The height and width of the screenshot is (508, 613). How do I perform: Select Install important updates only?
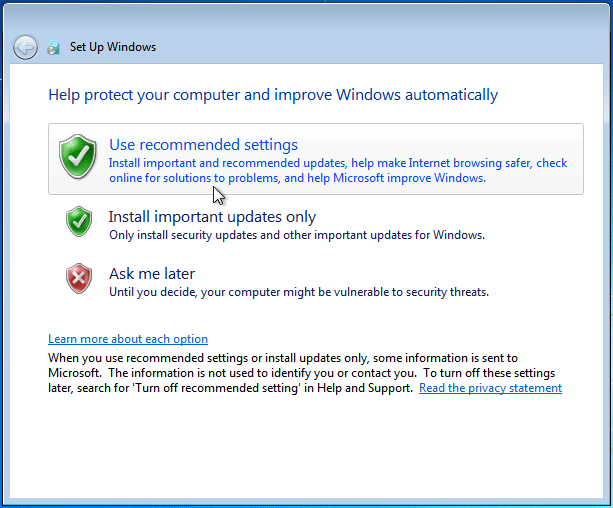pyautogui.click(x=212, y=216)
